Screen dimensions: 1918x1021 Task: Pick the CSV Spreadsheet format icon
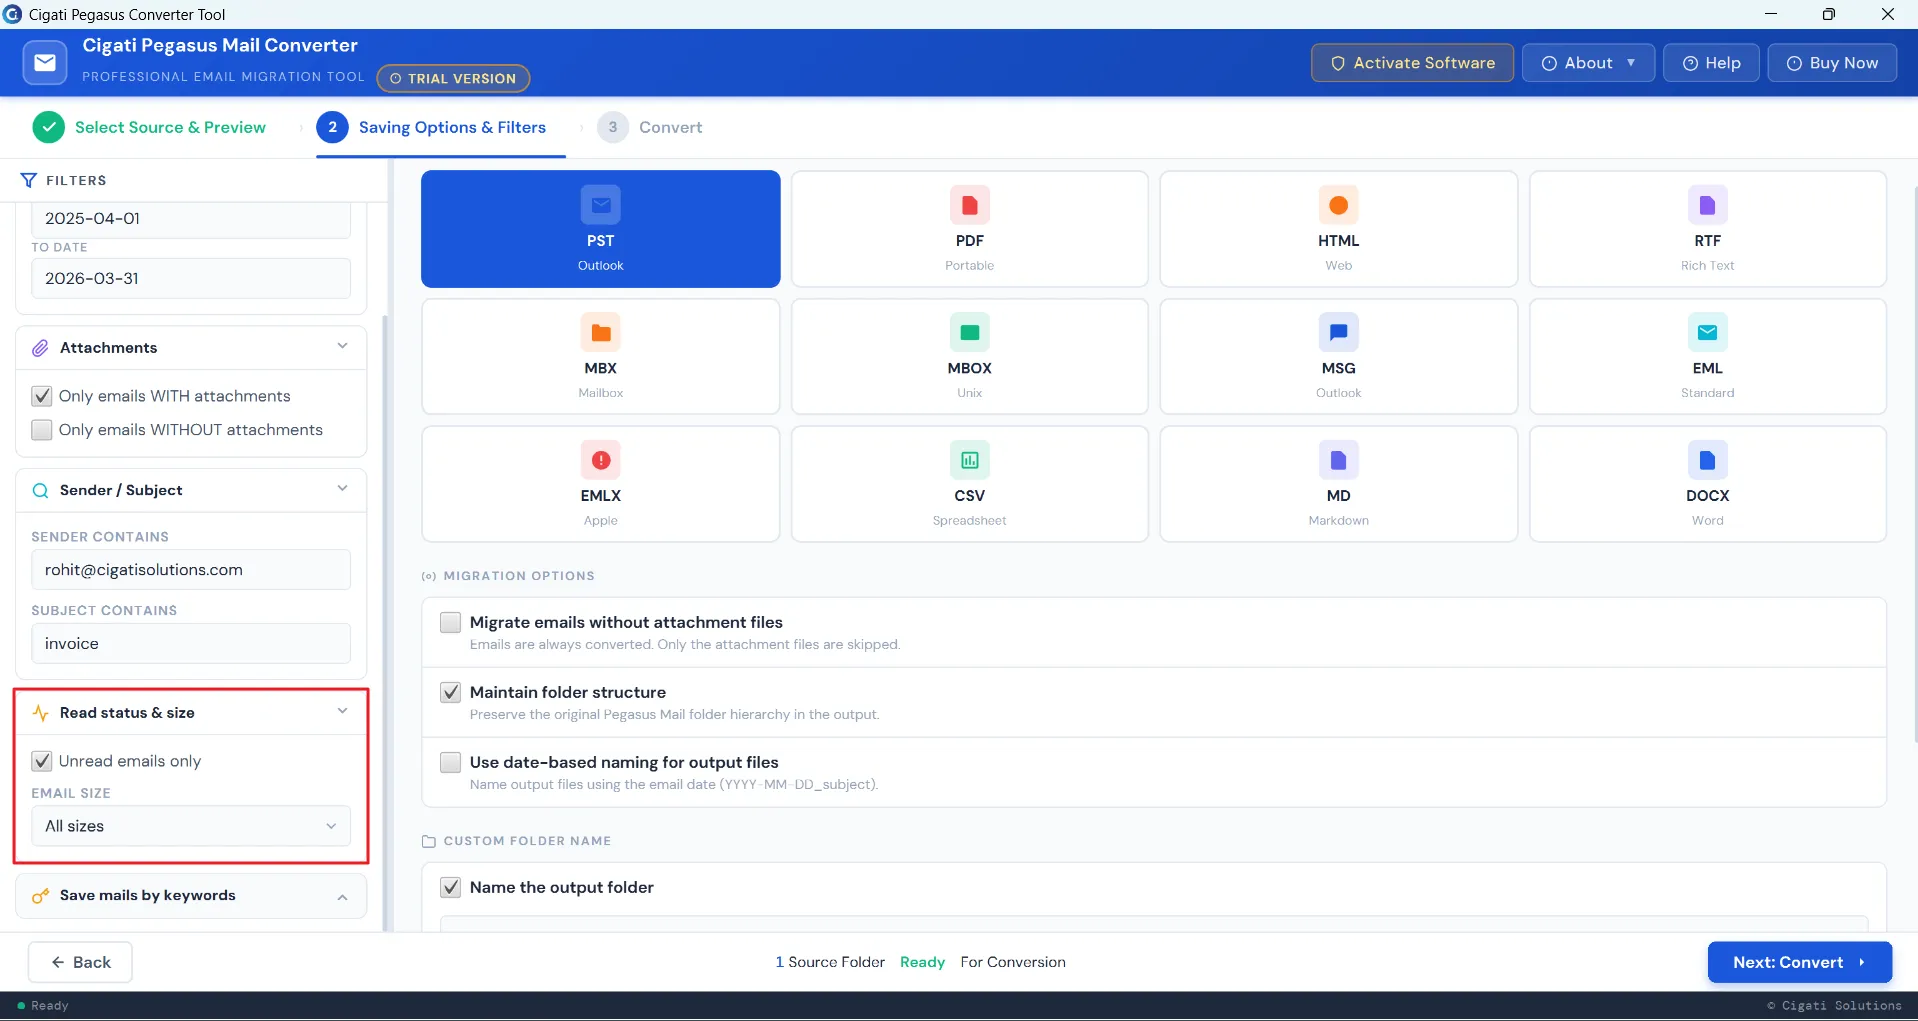969,460
